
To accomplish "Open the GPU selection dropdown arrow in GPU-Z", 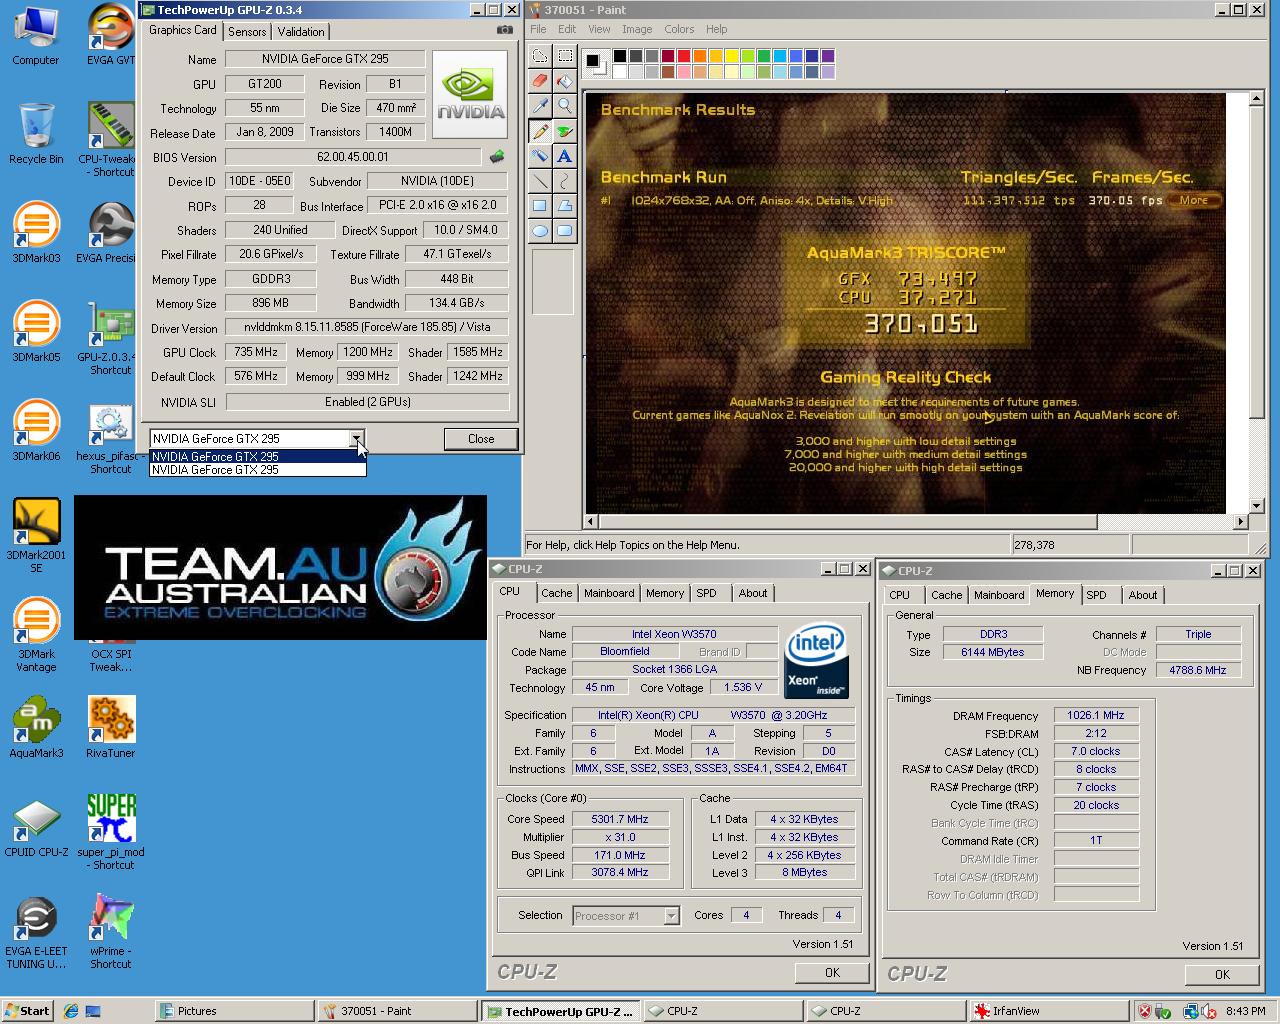I will coord(357,438).
